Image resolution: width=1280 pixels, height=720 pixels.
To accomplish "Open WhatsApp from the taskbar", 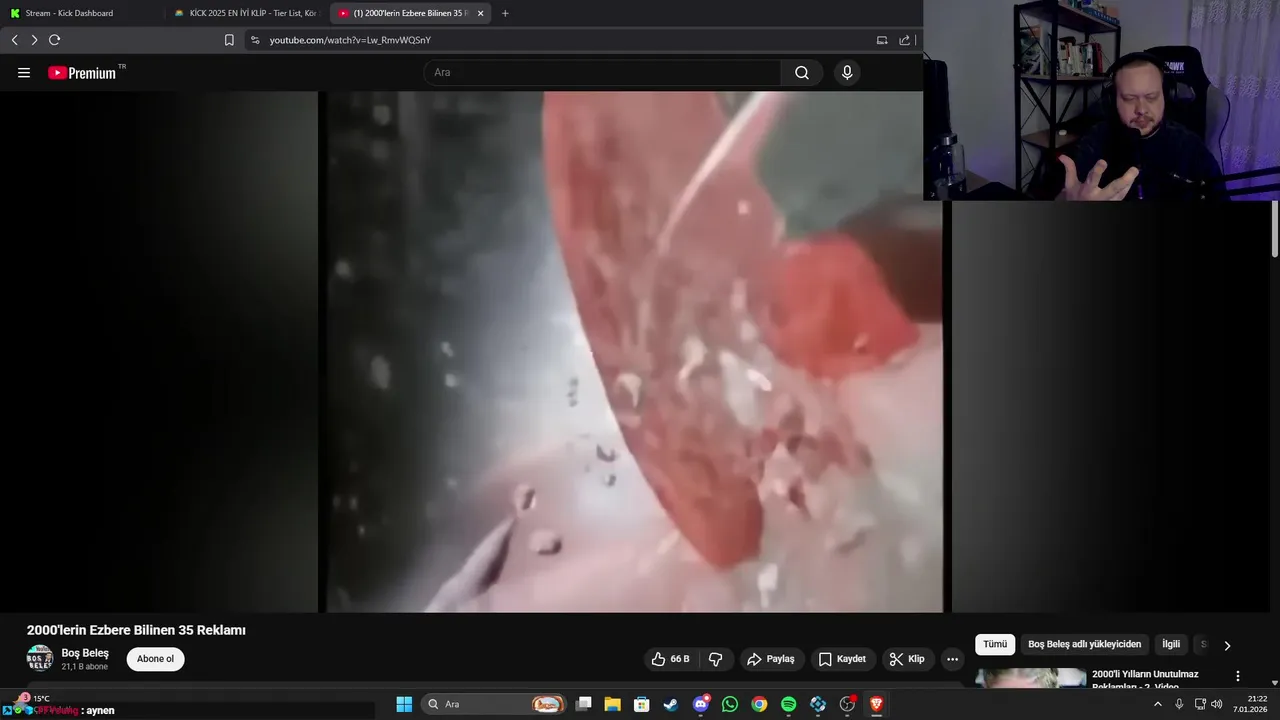I will click(730, 704).
